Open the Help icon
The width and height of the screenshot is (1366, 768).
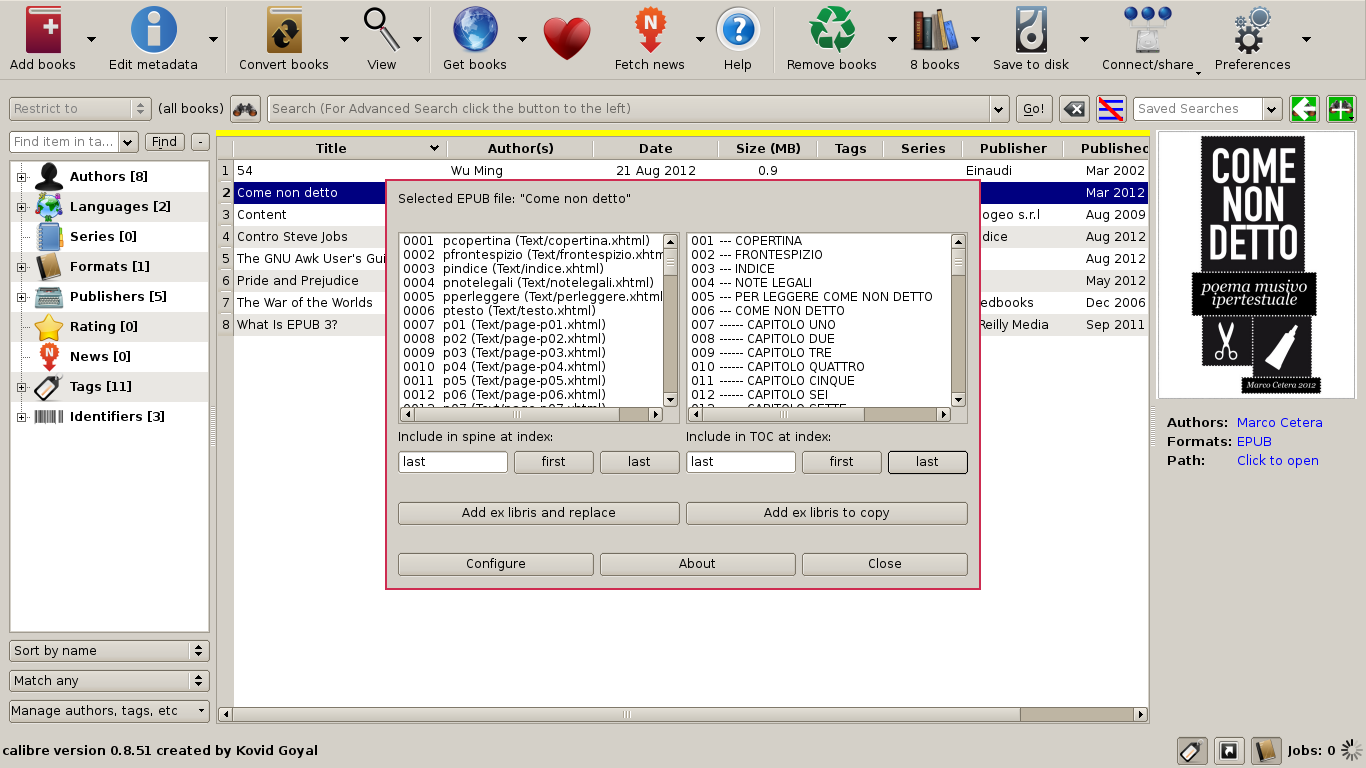tap(737, 30)
